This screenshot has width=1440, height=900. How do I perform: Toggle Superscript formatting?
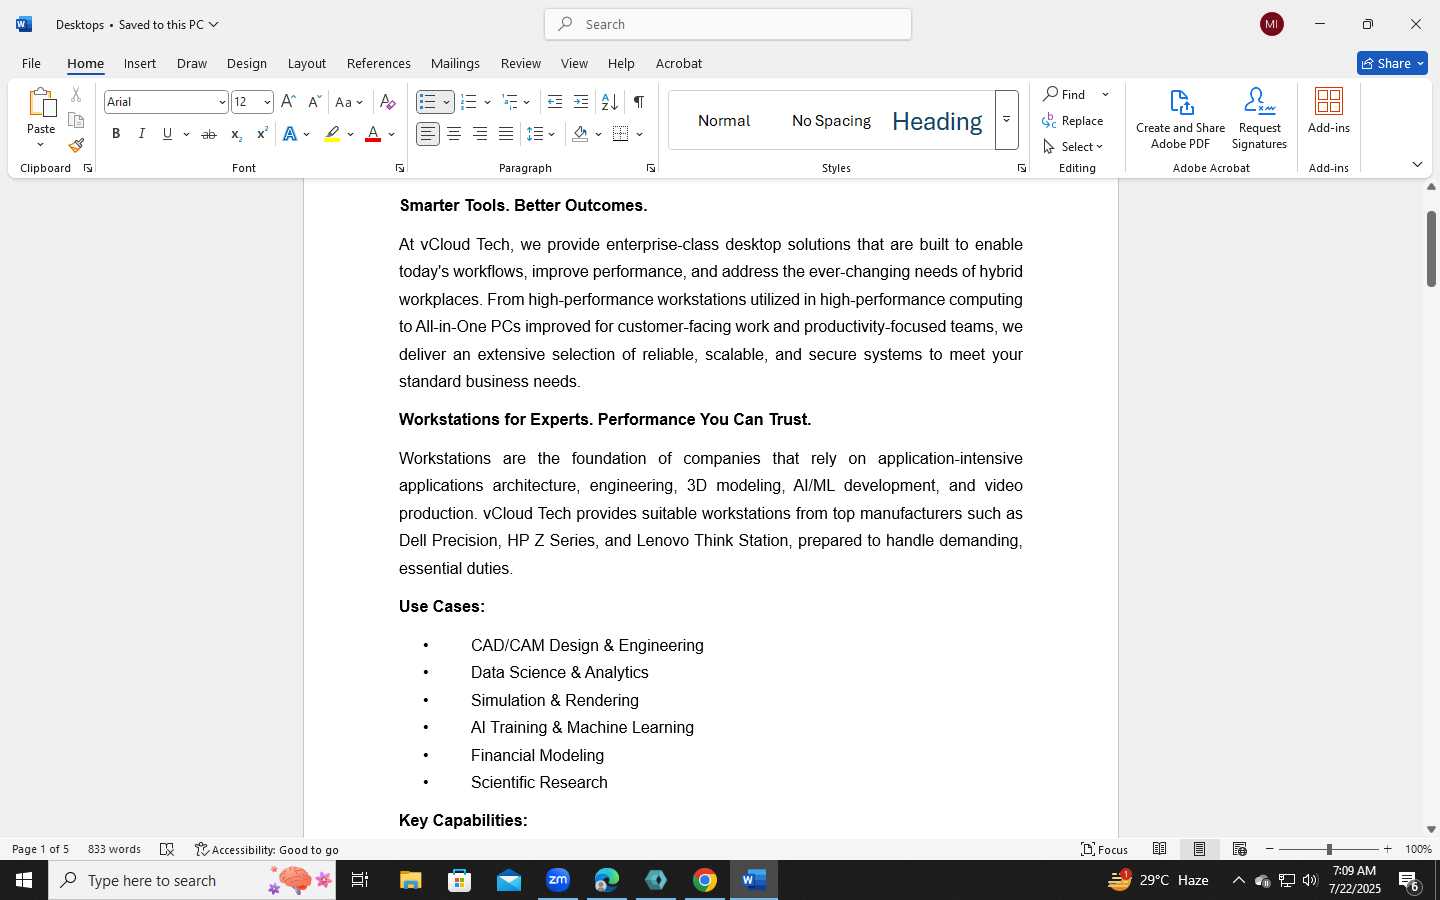pos(262,134)
